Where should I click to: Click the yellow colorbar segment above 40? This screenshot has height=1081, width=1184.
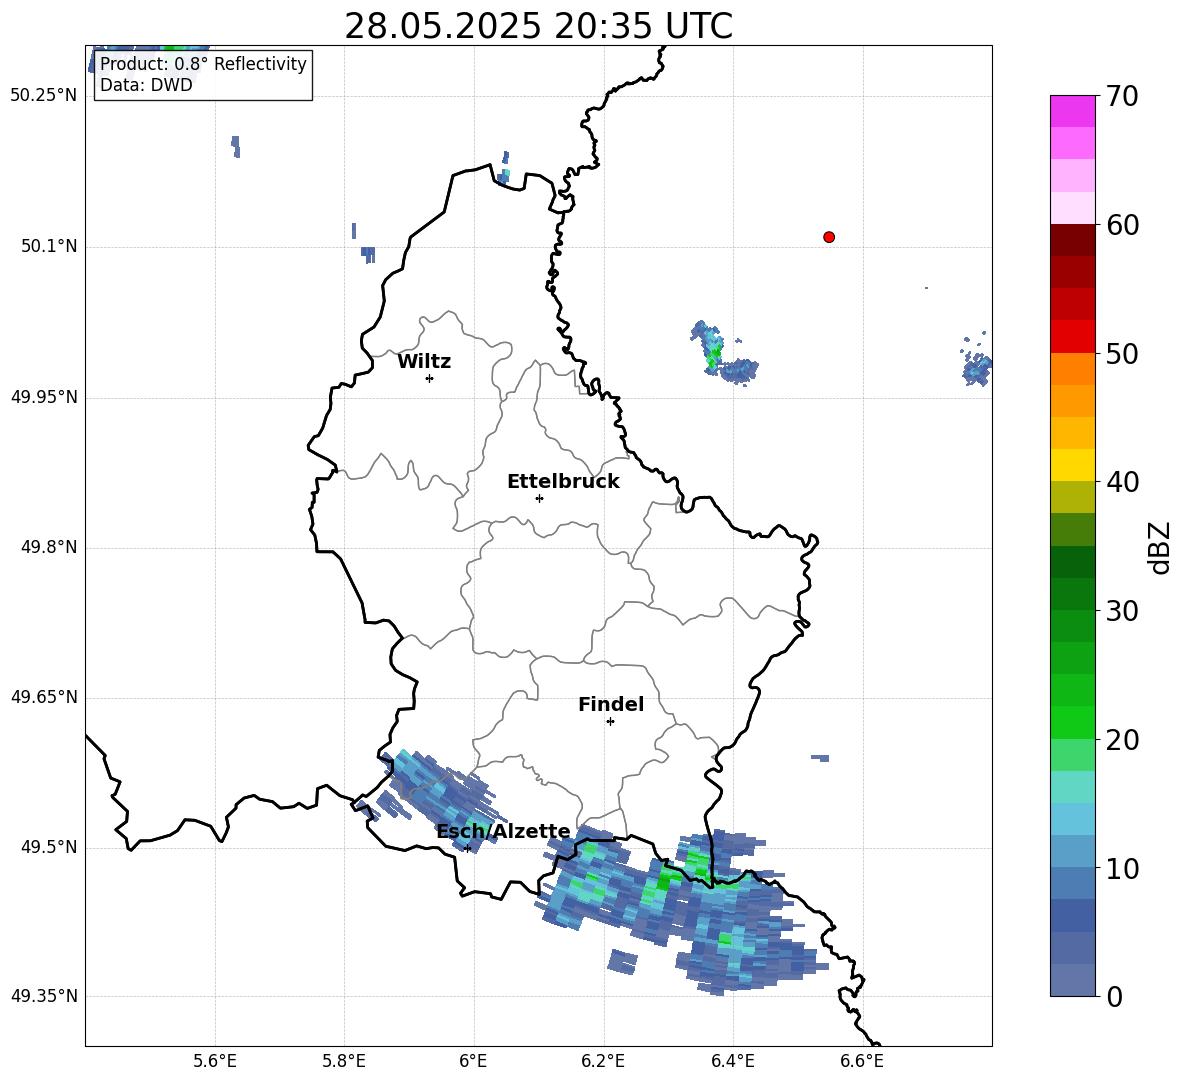(x=1072, y=465)
